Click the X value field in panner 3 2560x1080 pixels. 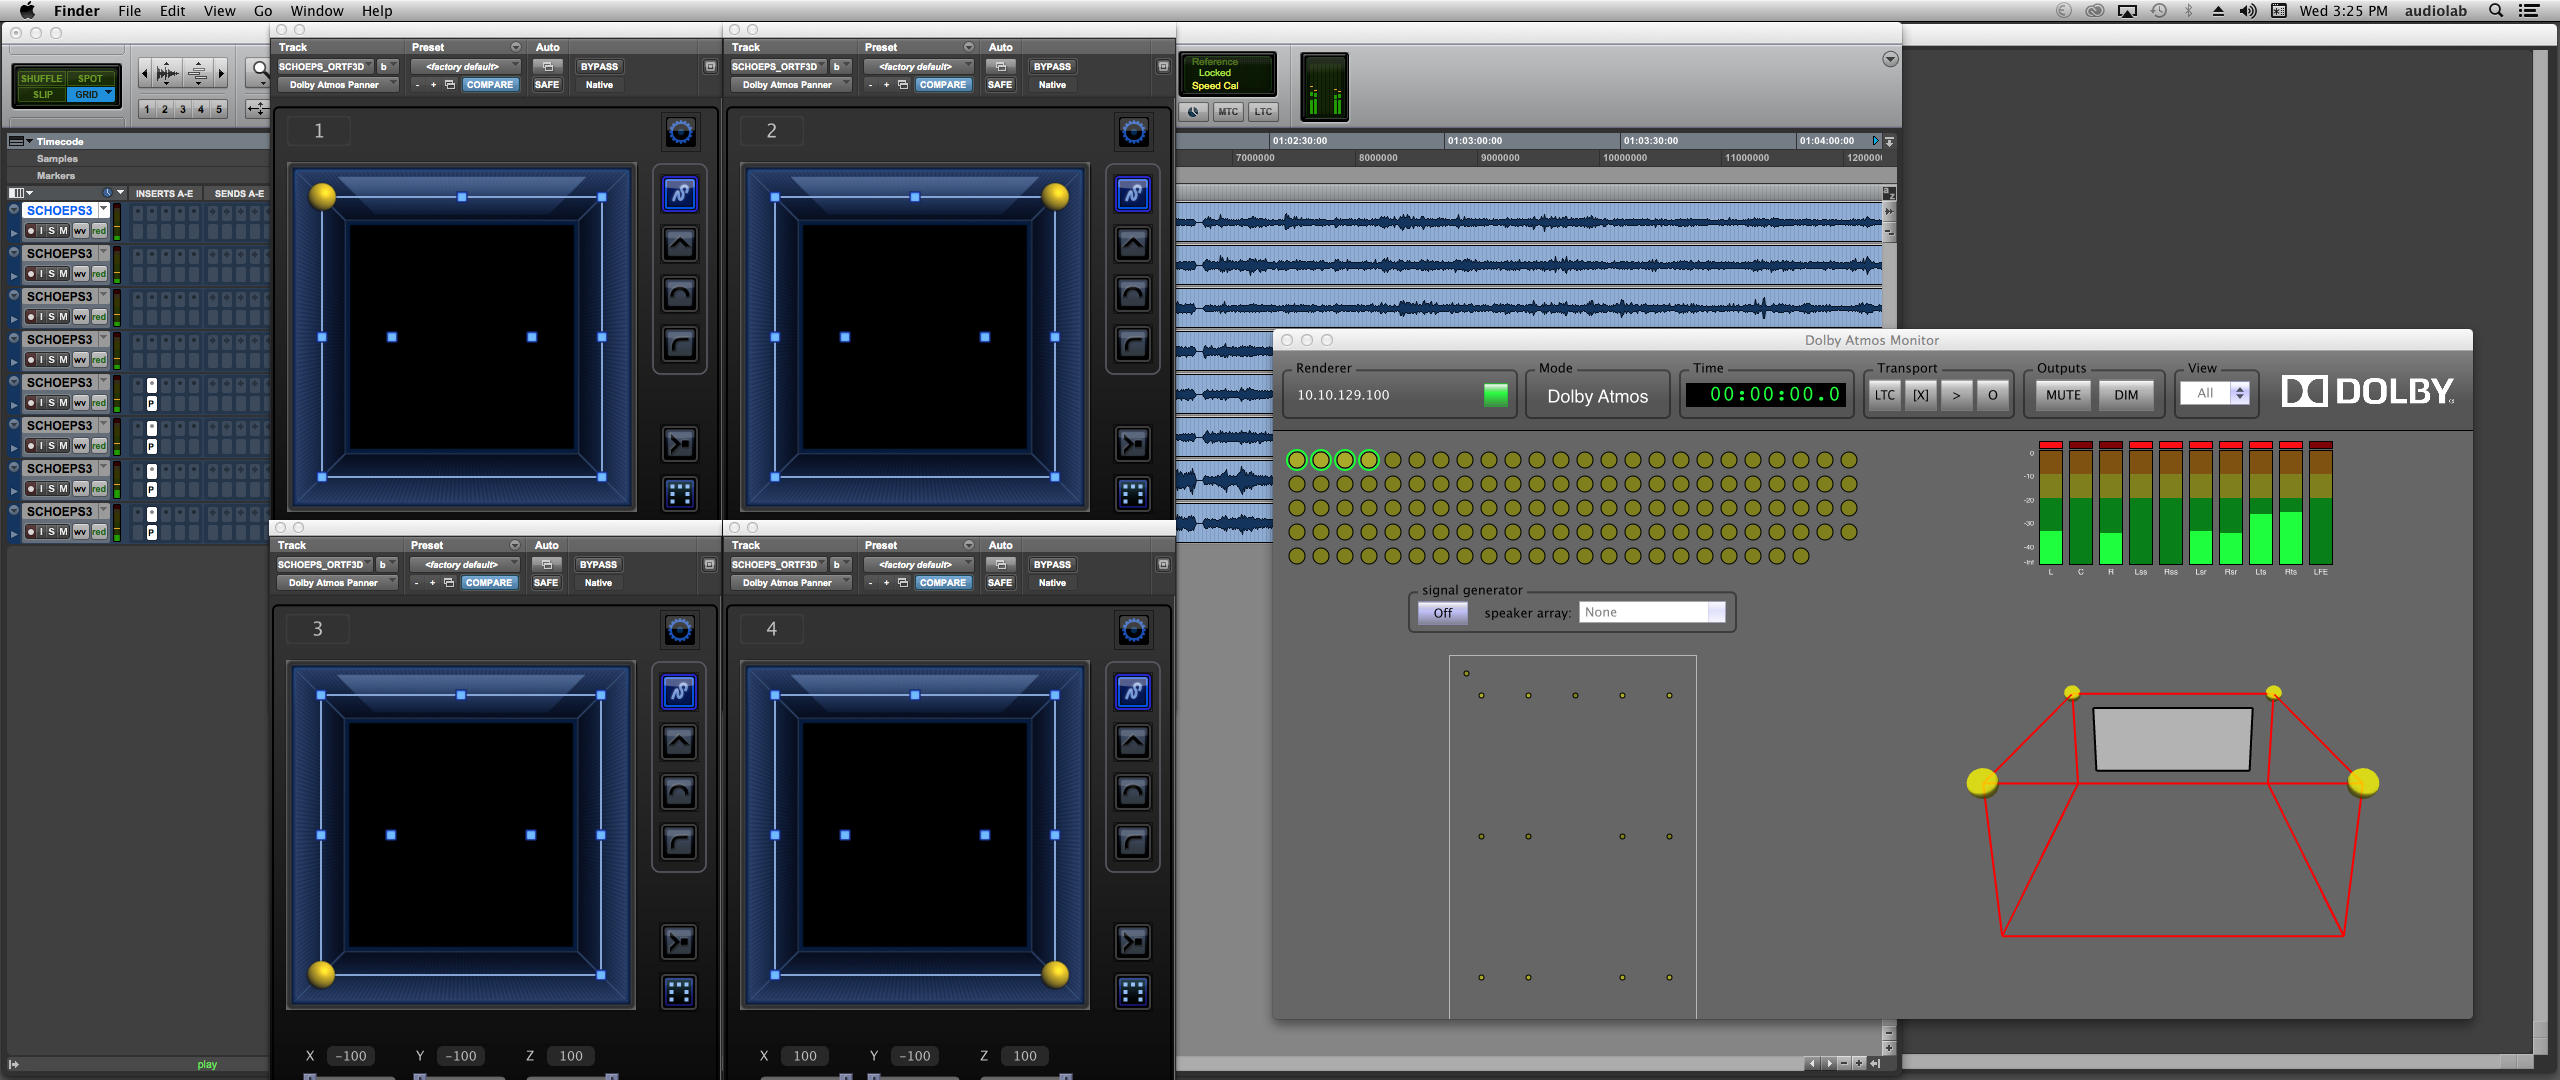(351, 1056)
